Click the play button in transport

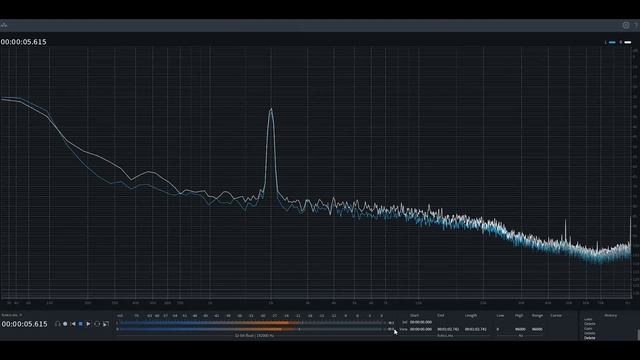[x=89, y=324]
